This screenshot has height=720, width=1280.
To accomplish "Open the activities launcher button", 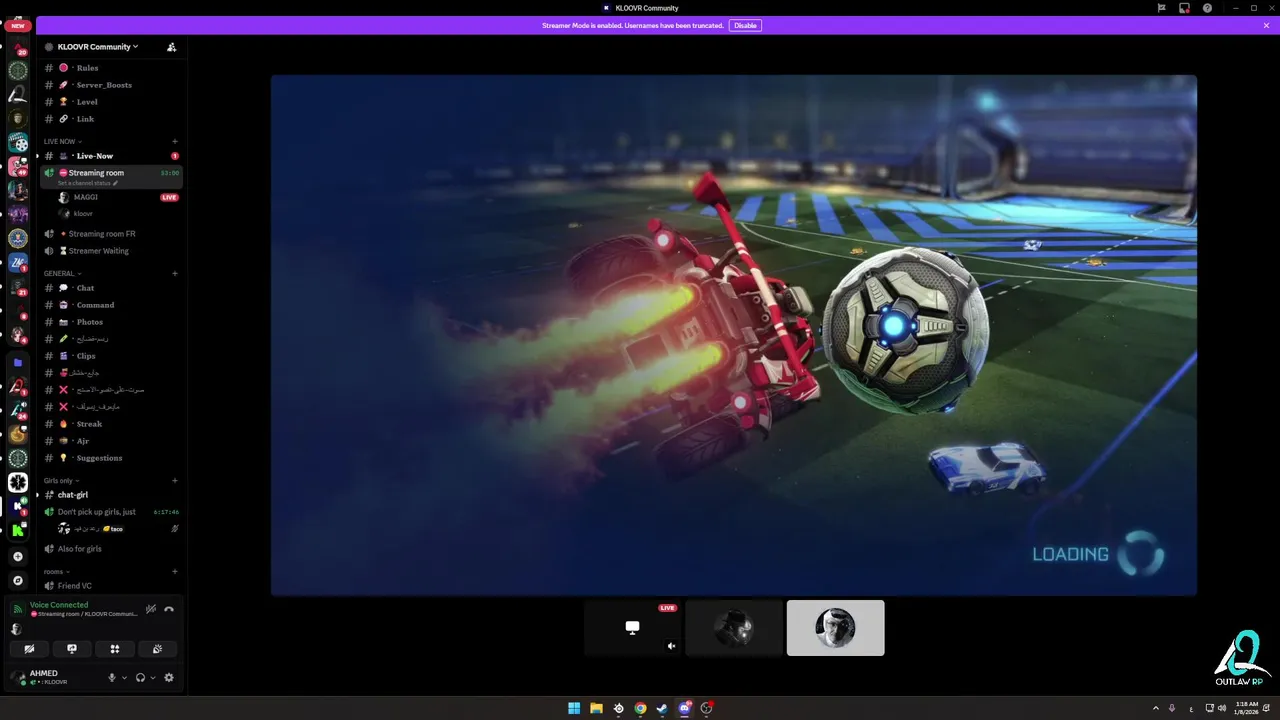I will pyautogui.click(x=115, y=649).
